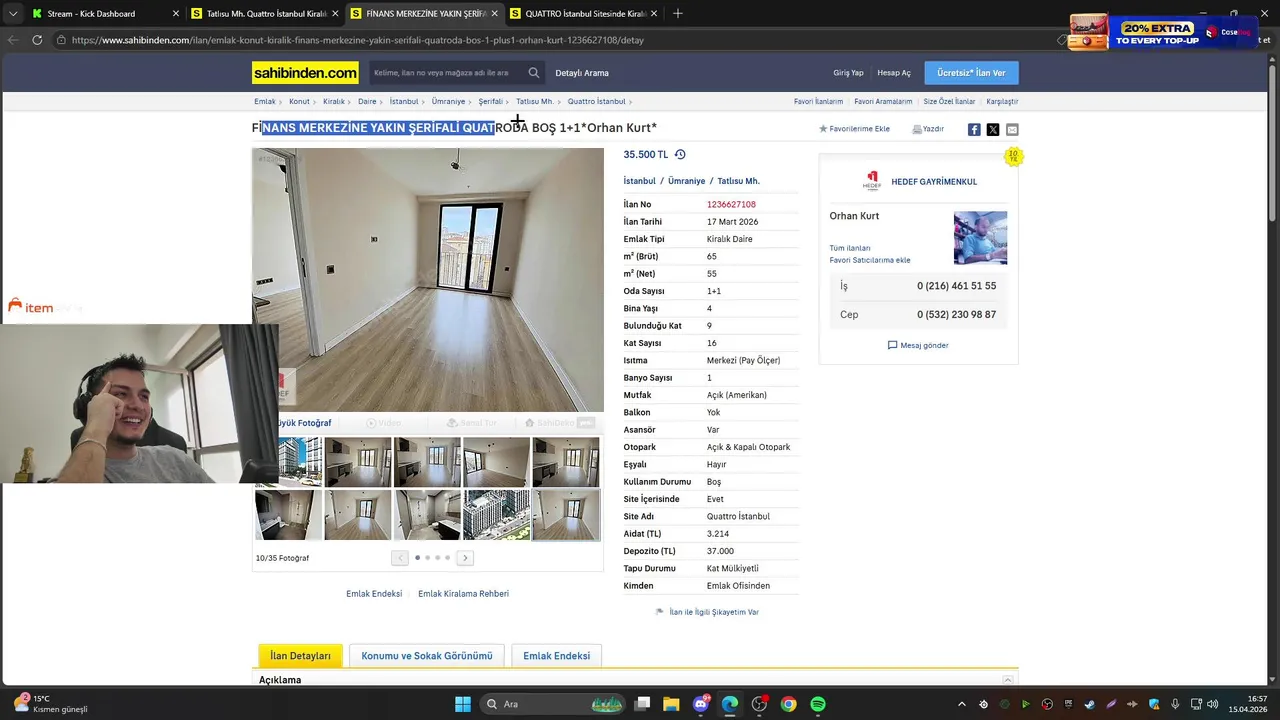Click Quattro İstanbul in the breadcrumb
Viewport: 1280px width, 720px height.
tap(596, 102)
